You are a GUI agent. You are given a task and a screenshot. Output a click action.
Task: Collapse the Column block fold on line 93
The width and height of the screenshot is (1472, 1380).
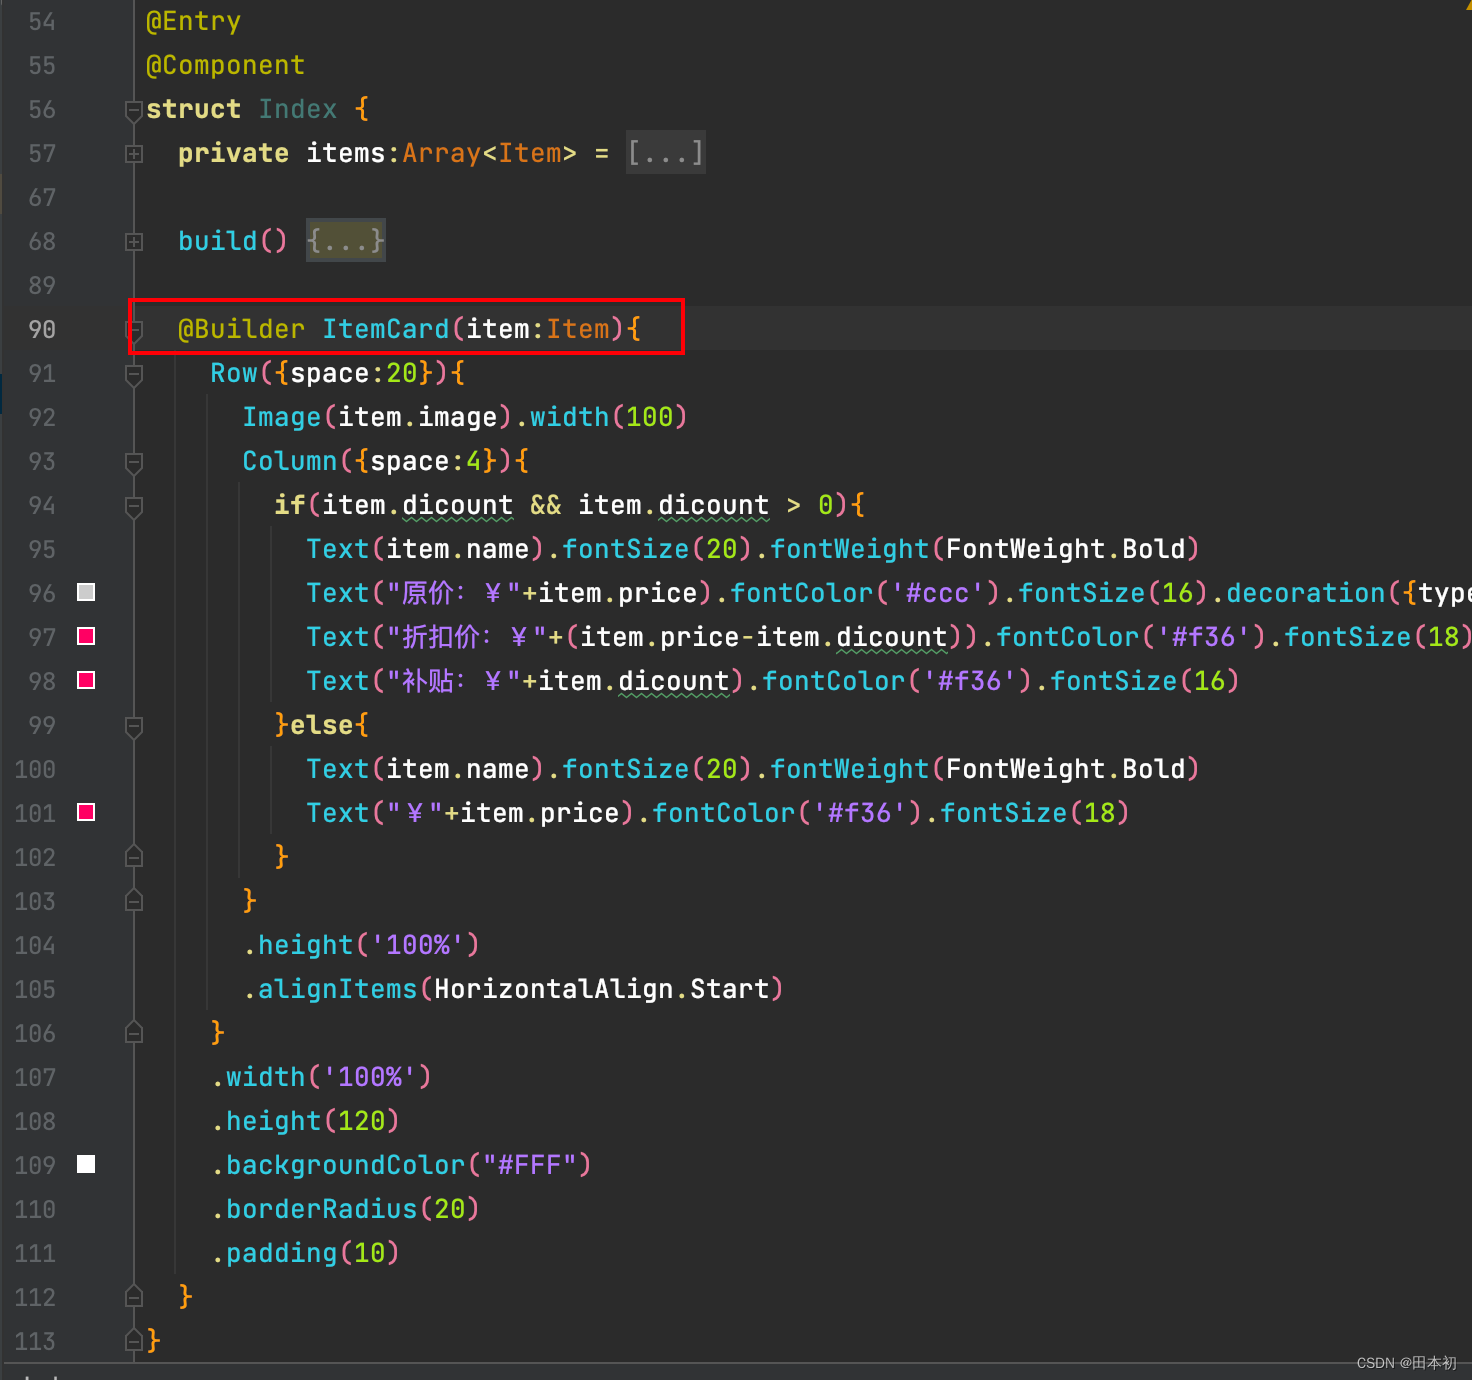click(x=134, y=462)
